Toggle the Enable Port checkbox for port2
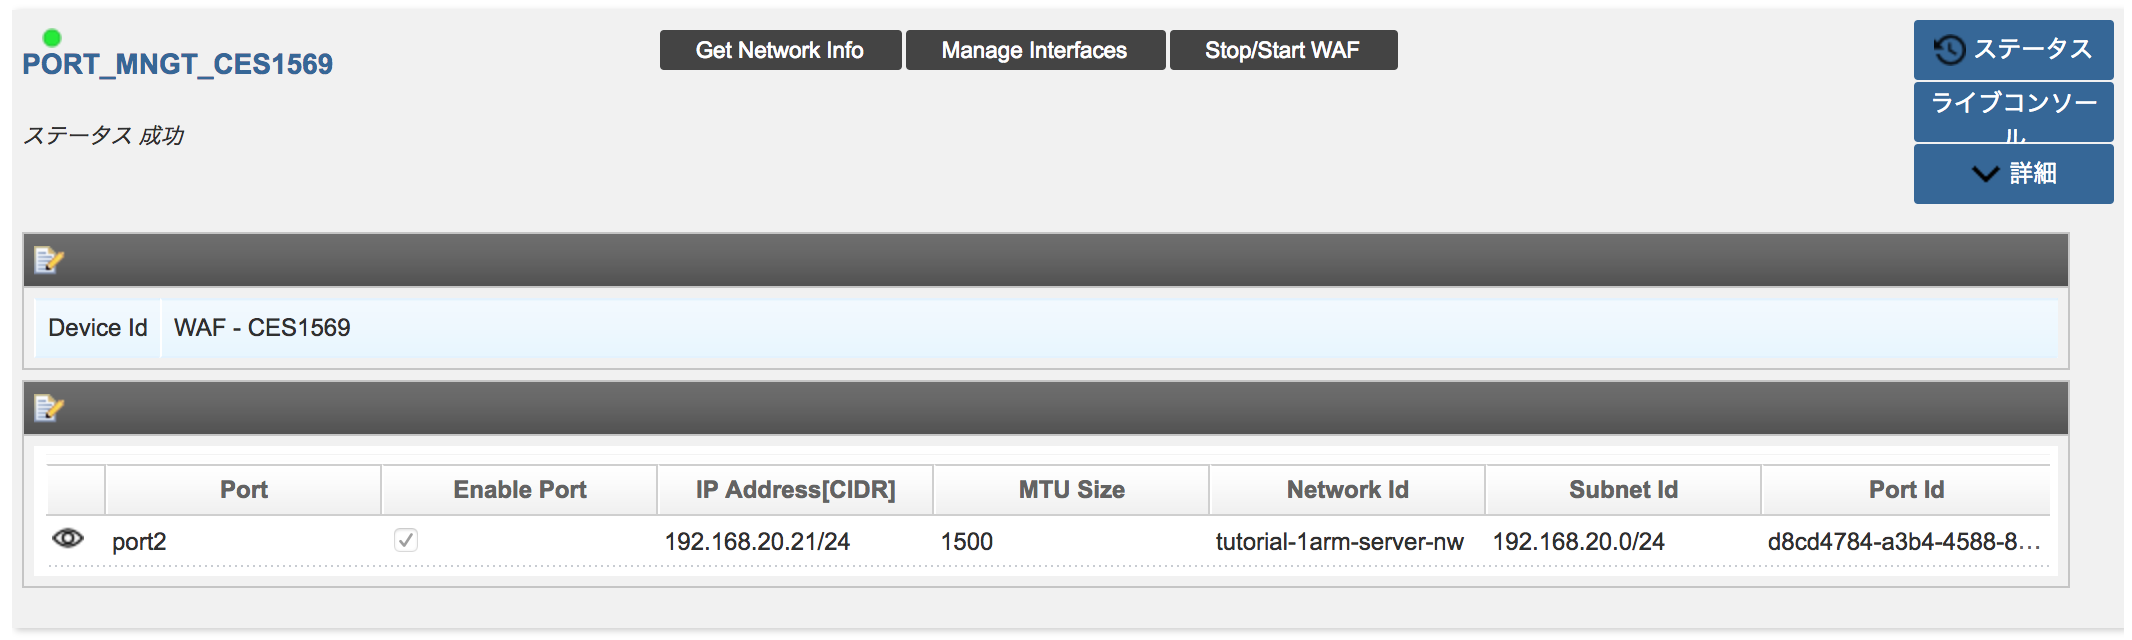Viewport: 2132px width, 640px height. 406,541
